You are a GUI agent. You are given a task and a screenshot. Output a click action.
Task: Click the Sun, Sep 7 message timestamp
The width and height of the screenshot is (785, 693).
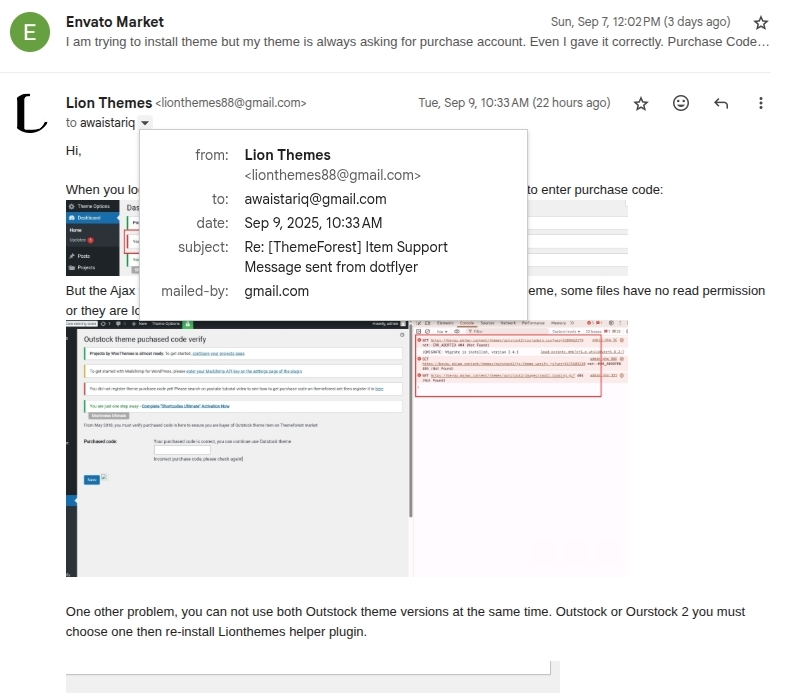coord(654,22)
